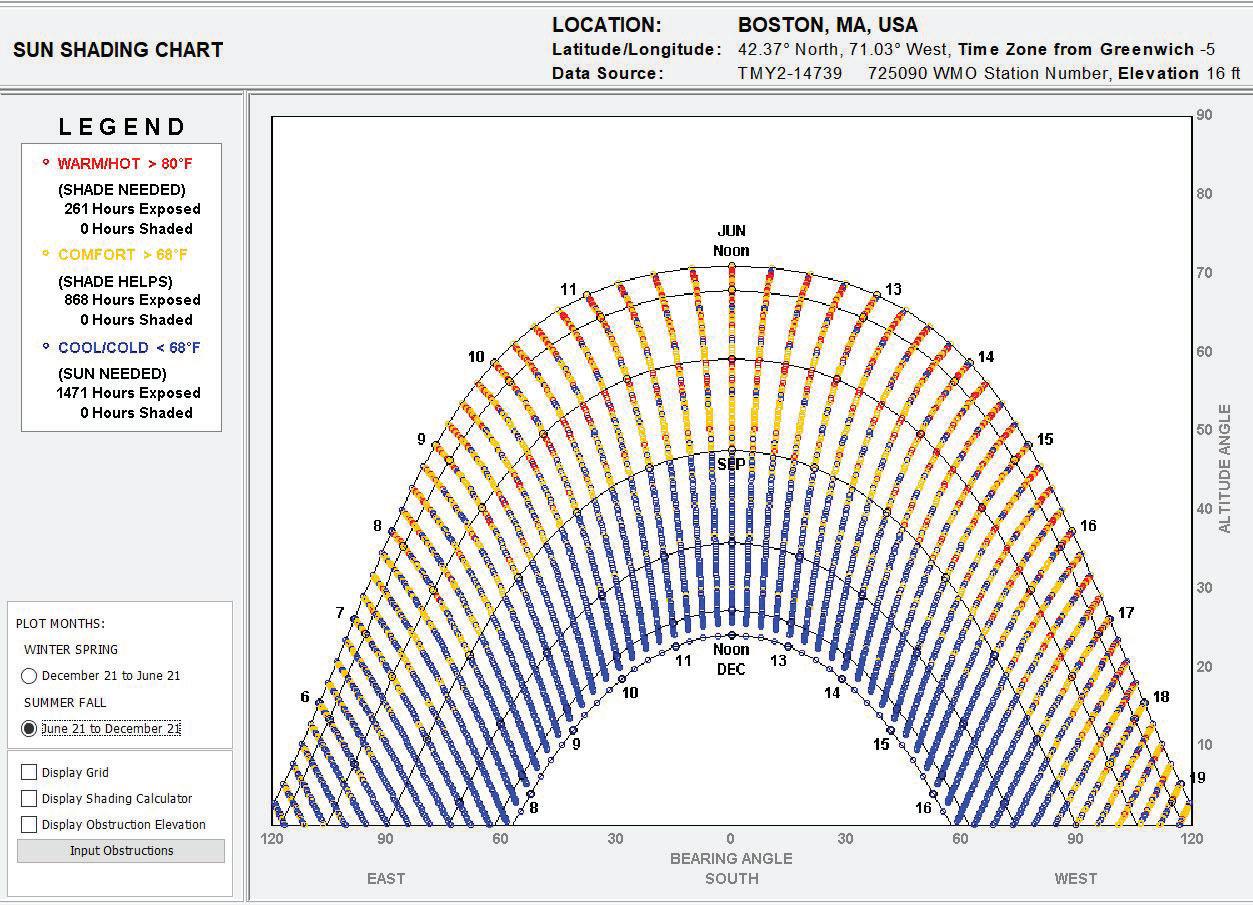This screenshot has width=1253, height=905.
Task: Click the JUN Noon label on chart
Action: 731,241
